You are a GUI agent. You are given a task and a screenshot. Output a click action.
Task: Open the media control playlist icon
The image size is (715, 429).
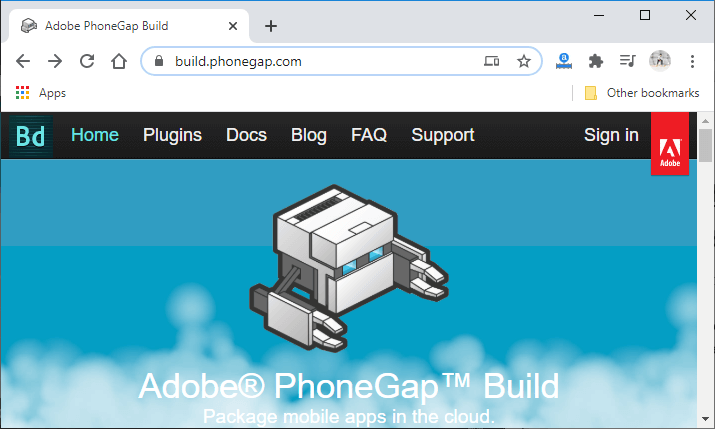click(x=627, y=61)
